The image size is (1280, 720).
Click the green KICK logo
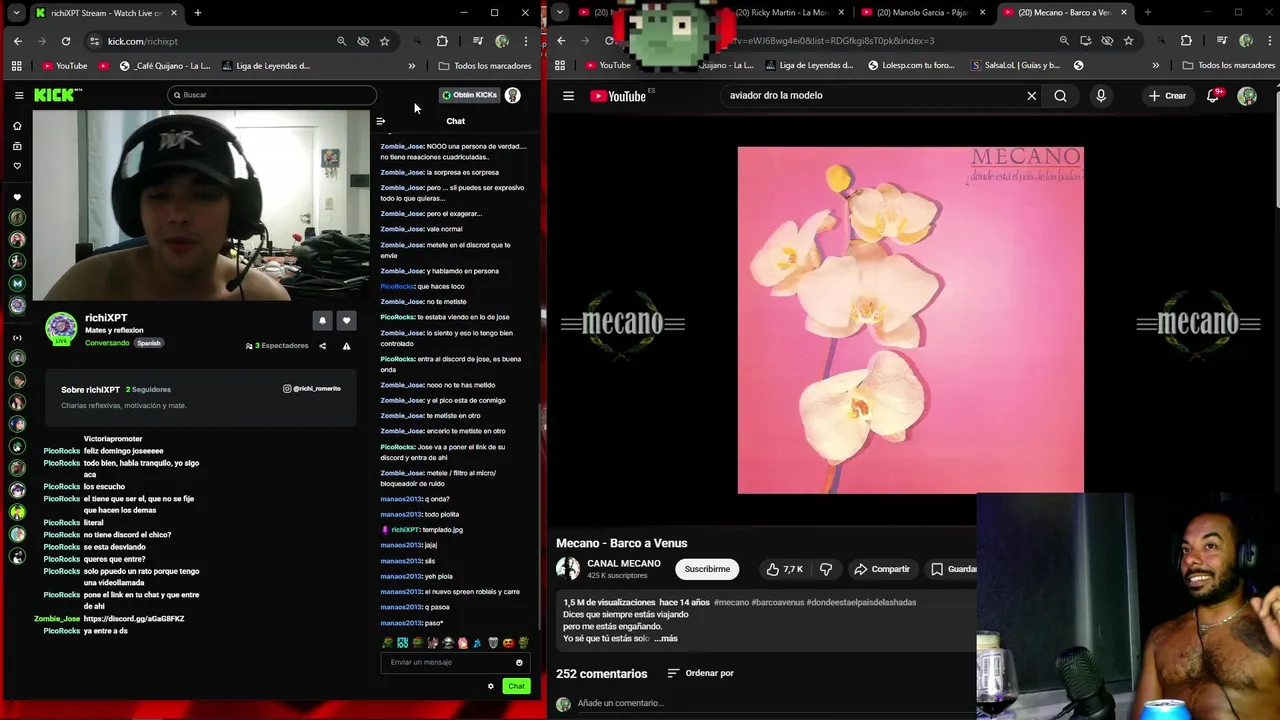[x=58, y=95]
